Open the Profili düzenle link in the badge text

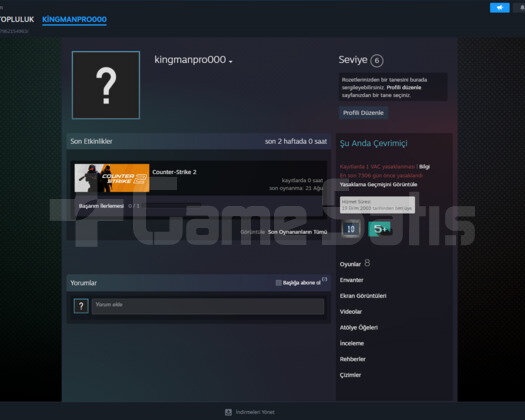[x=404, y=87]
